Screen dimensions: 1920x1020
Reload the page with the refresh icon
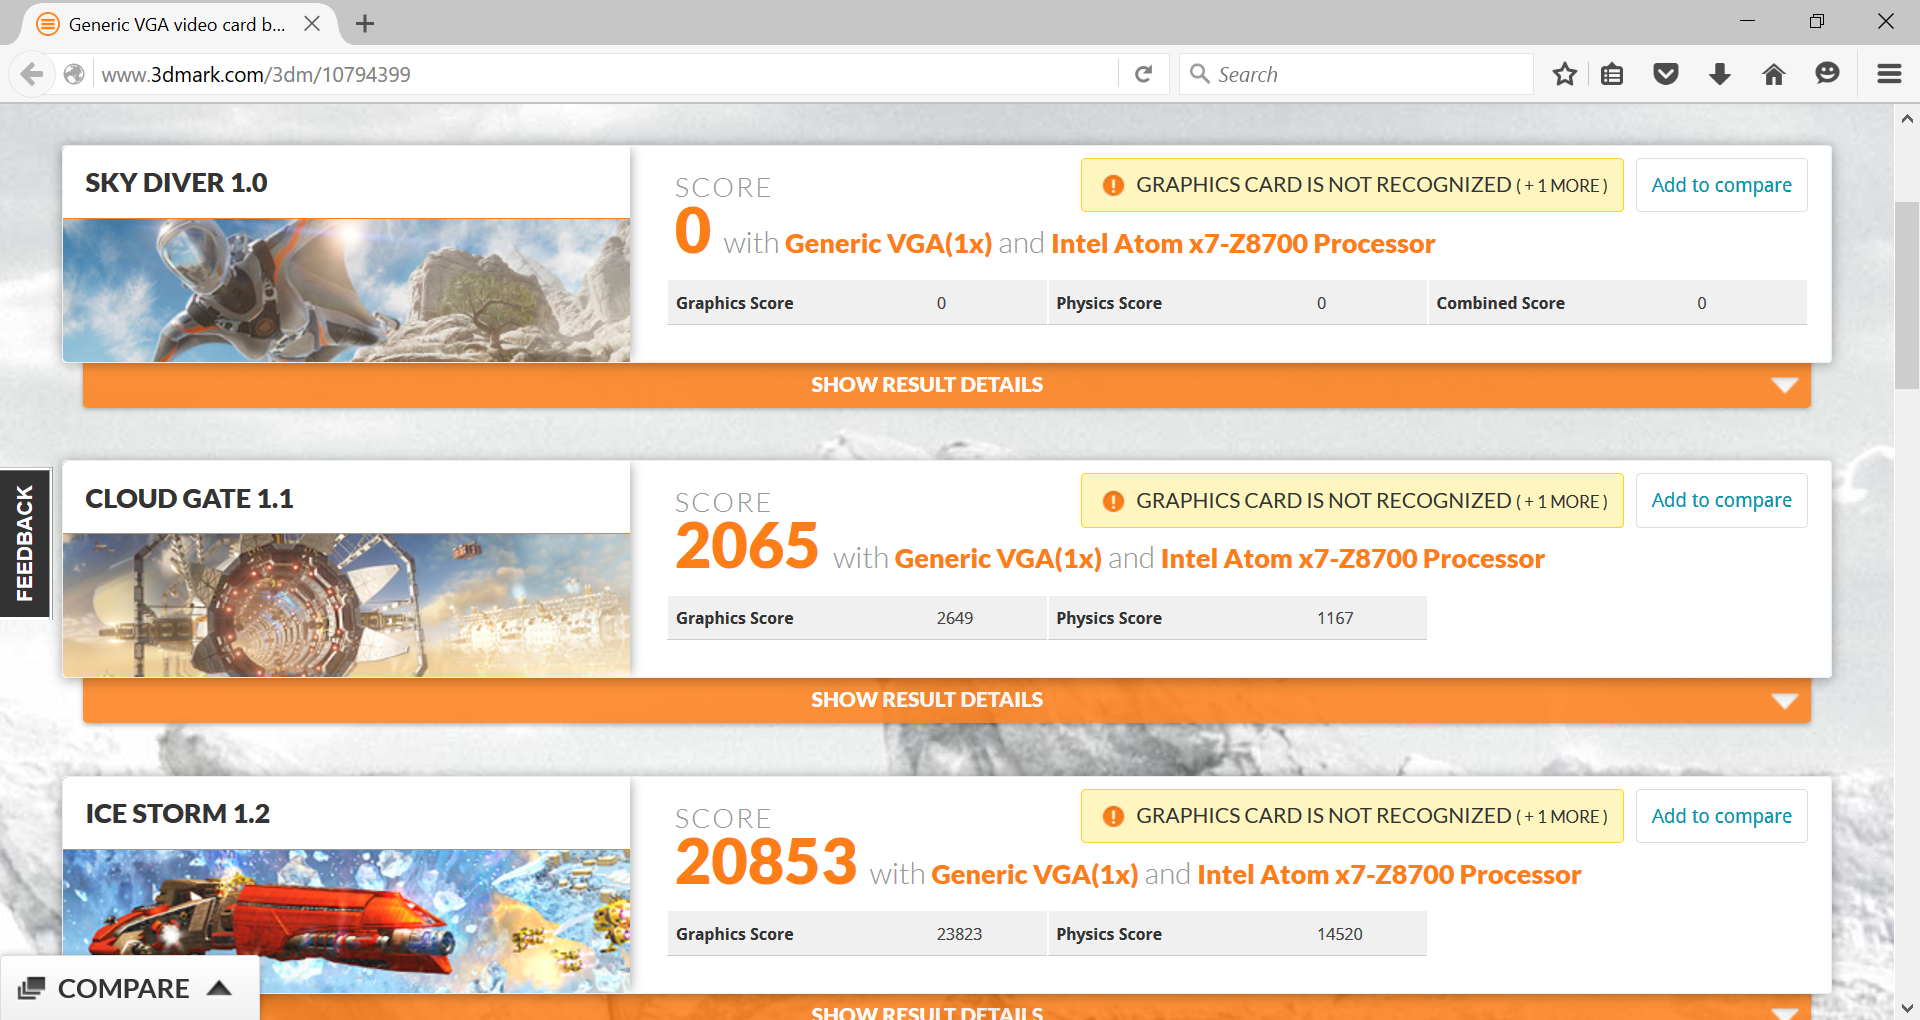pos(1144,74)
